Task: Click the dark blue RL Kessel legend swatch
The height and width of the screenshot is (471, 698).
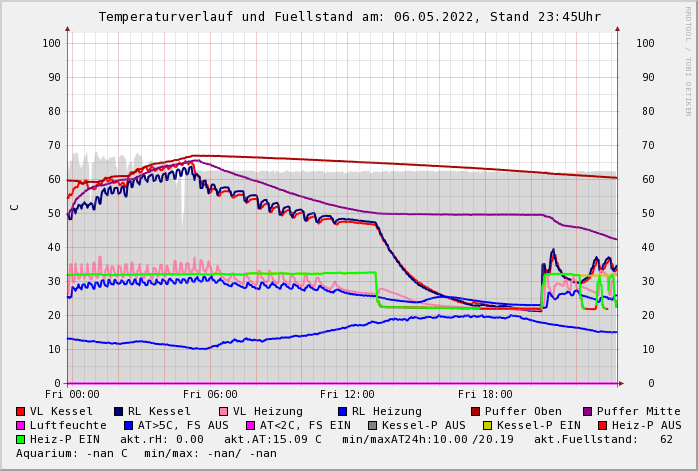Action: click(x=118, y=411)
